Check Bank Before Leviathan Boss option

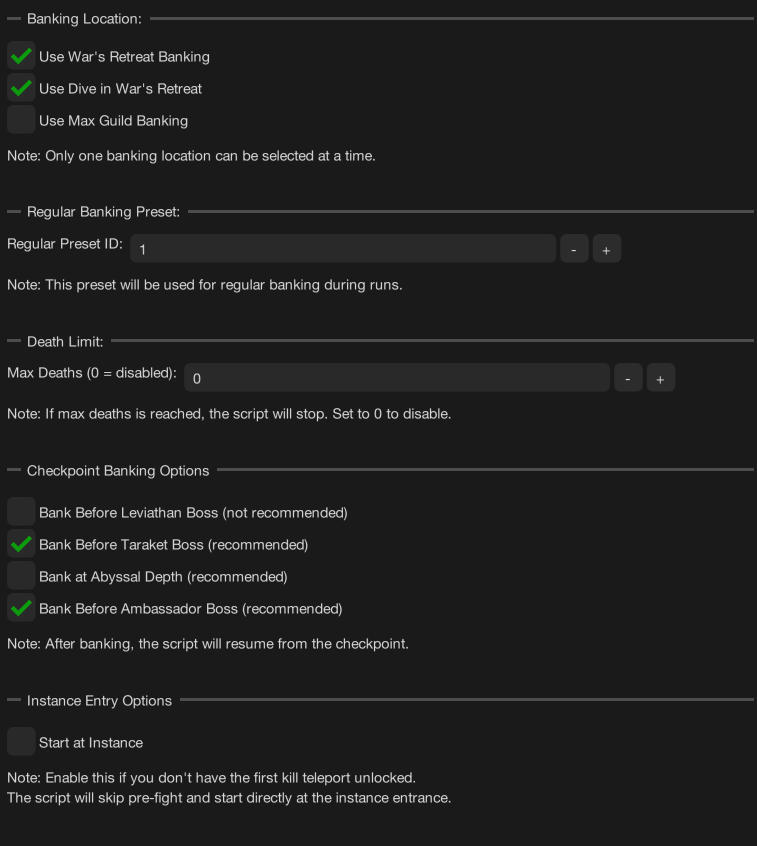(x=21, y=513)
